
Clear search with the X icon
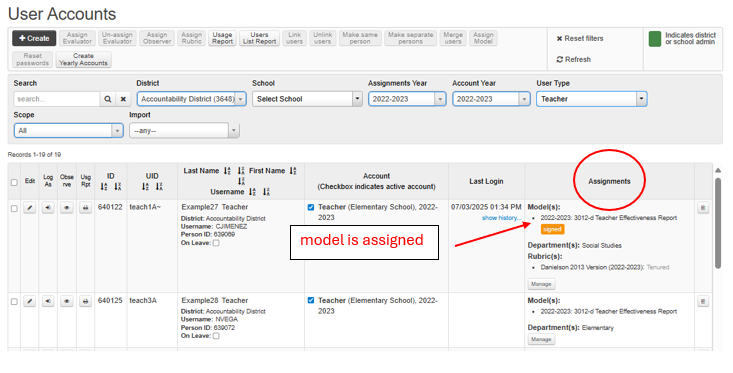[123, 99]
